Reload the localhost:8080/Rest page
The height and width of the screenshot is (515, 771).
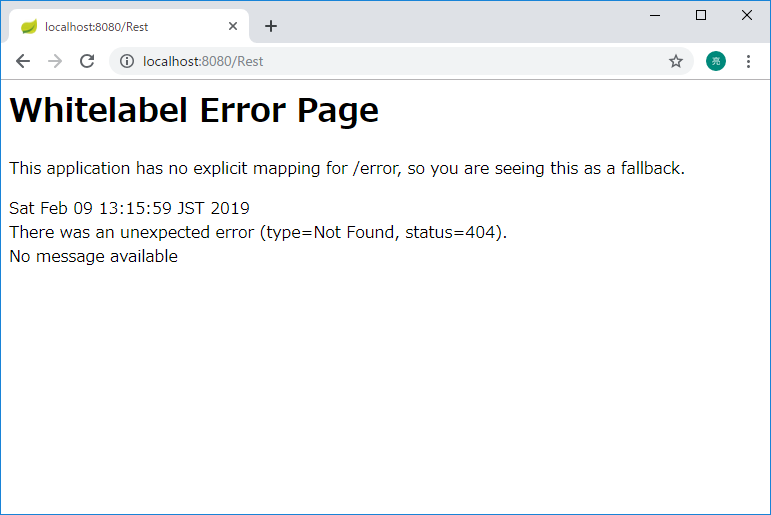[87, 61]
